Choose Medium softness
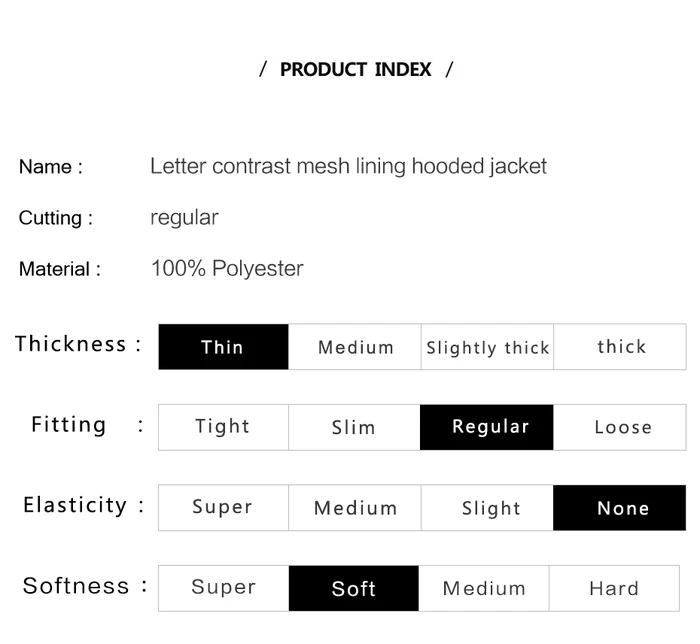 (x=484, y=588)
